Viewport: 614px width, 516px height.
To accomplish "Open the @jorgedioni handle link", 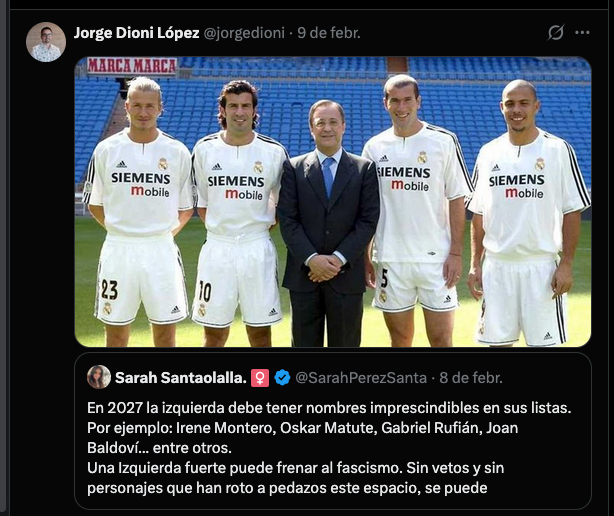I will pos(244,33).
